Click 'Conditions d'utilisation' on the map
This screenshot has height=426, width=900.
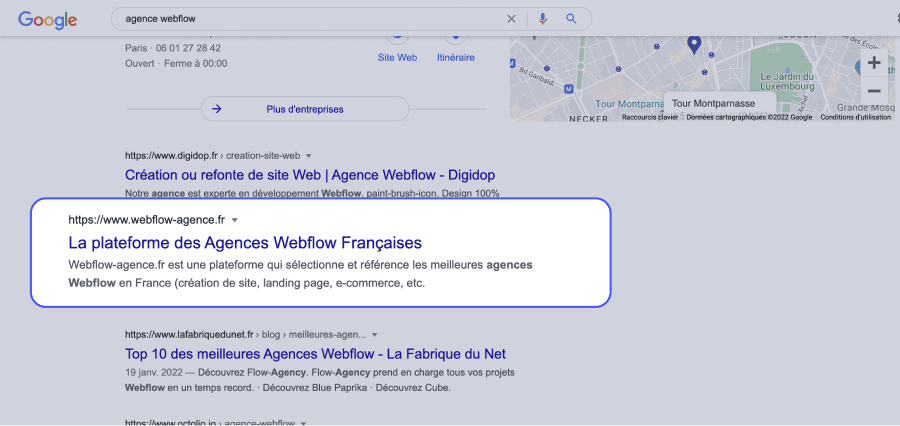click(x=856, y=117)
